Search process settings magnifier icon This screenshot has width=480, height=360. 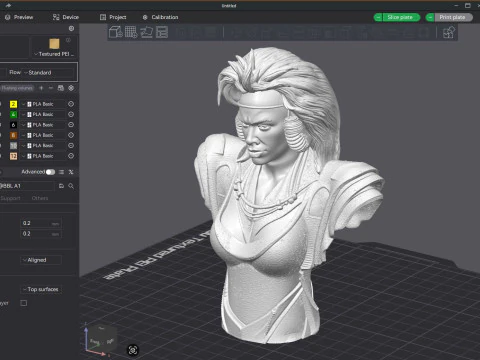(71, 186)
